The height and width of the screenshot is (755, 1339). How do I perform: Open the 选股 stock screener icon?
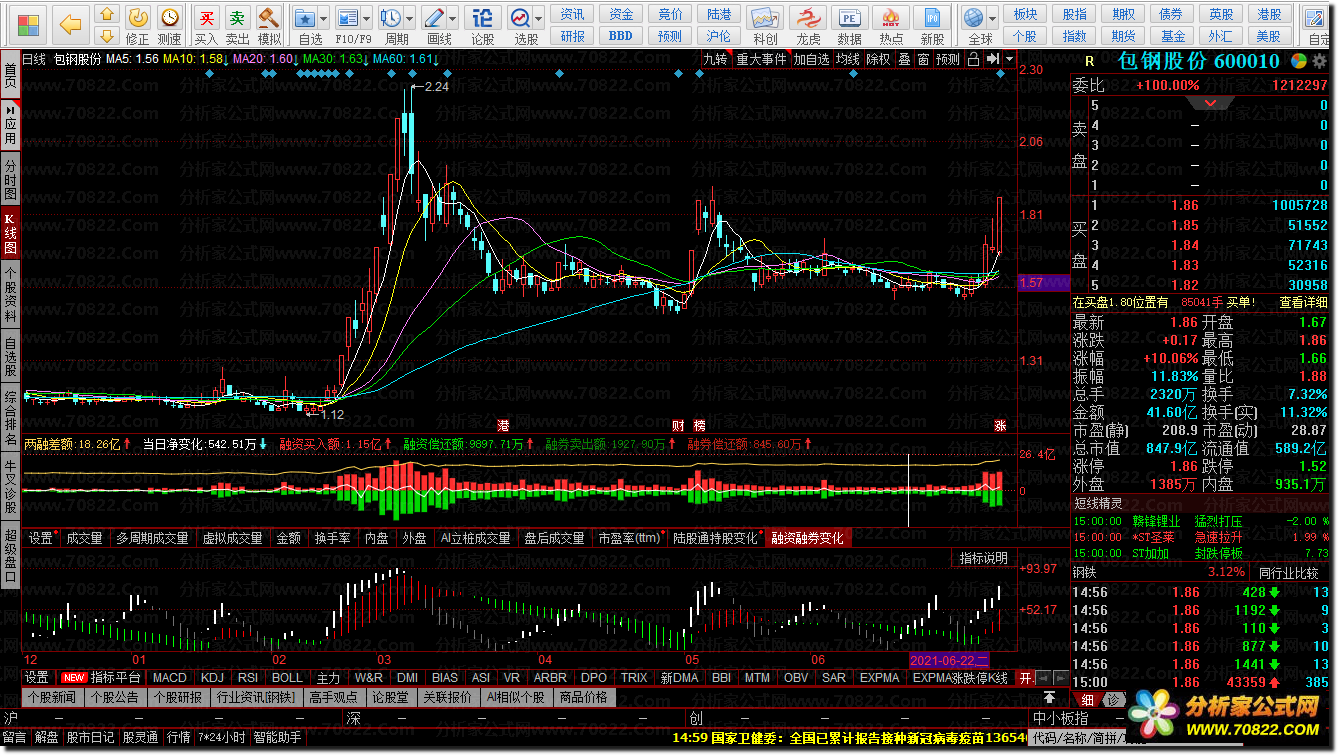(x=520, y=20)
